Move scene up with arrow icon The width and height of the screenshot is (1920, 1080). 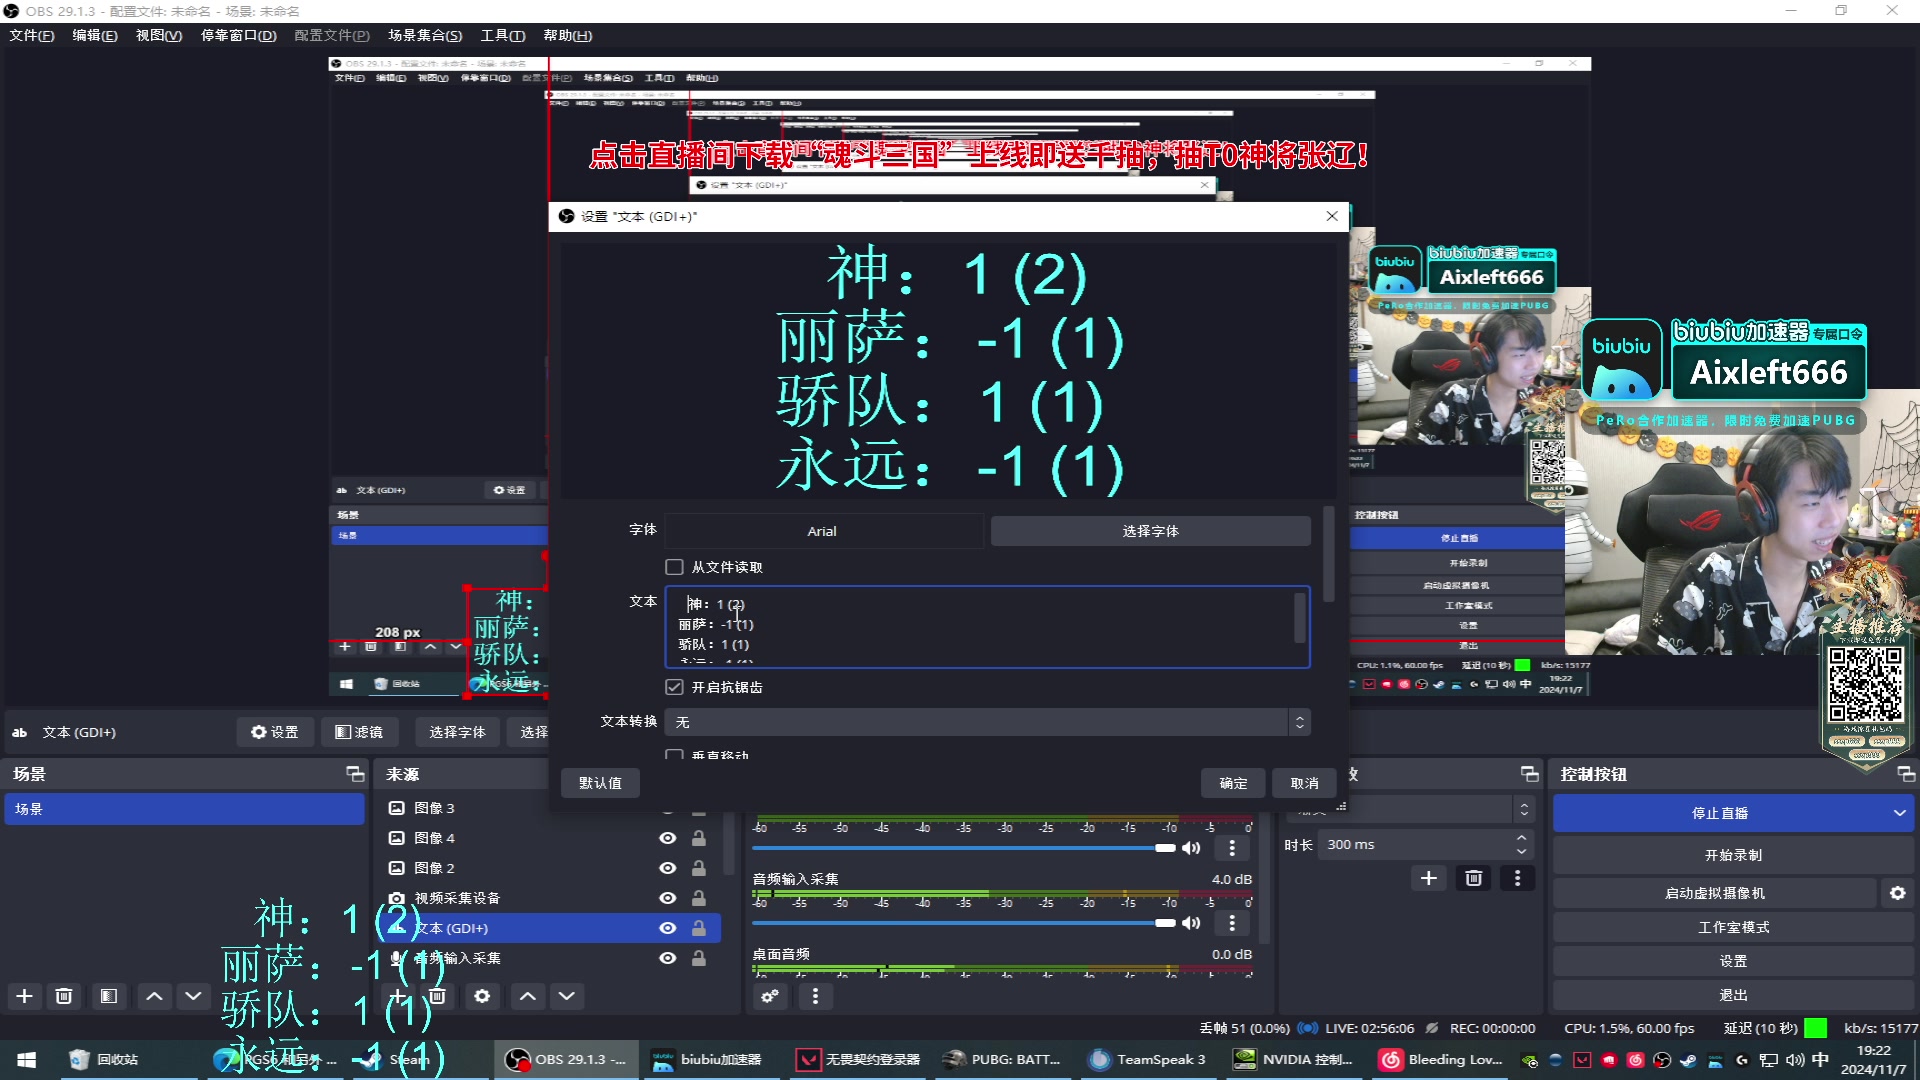154,996
